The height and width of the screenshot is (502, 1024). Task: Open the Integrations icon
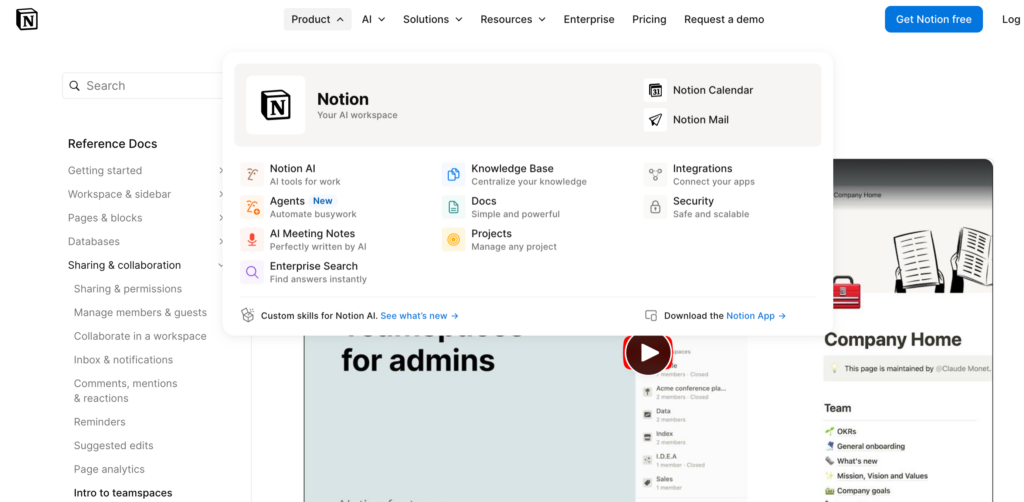coord(655,175)
